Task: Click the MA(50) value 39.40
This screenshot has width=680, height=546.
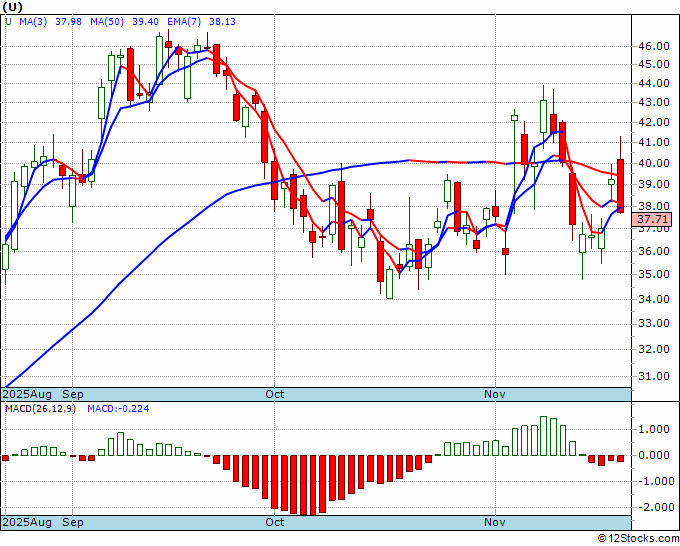Action: [x=145, y=22]
